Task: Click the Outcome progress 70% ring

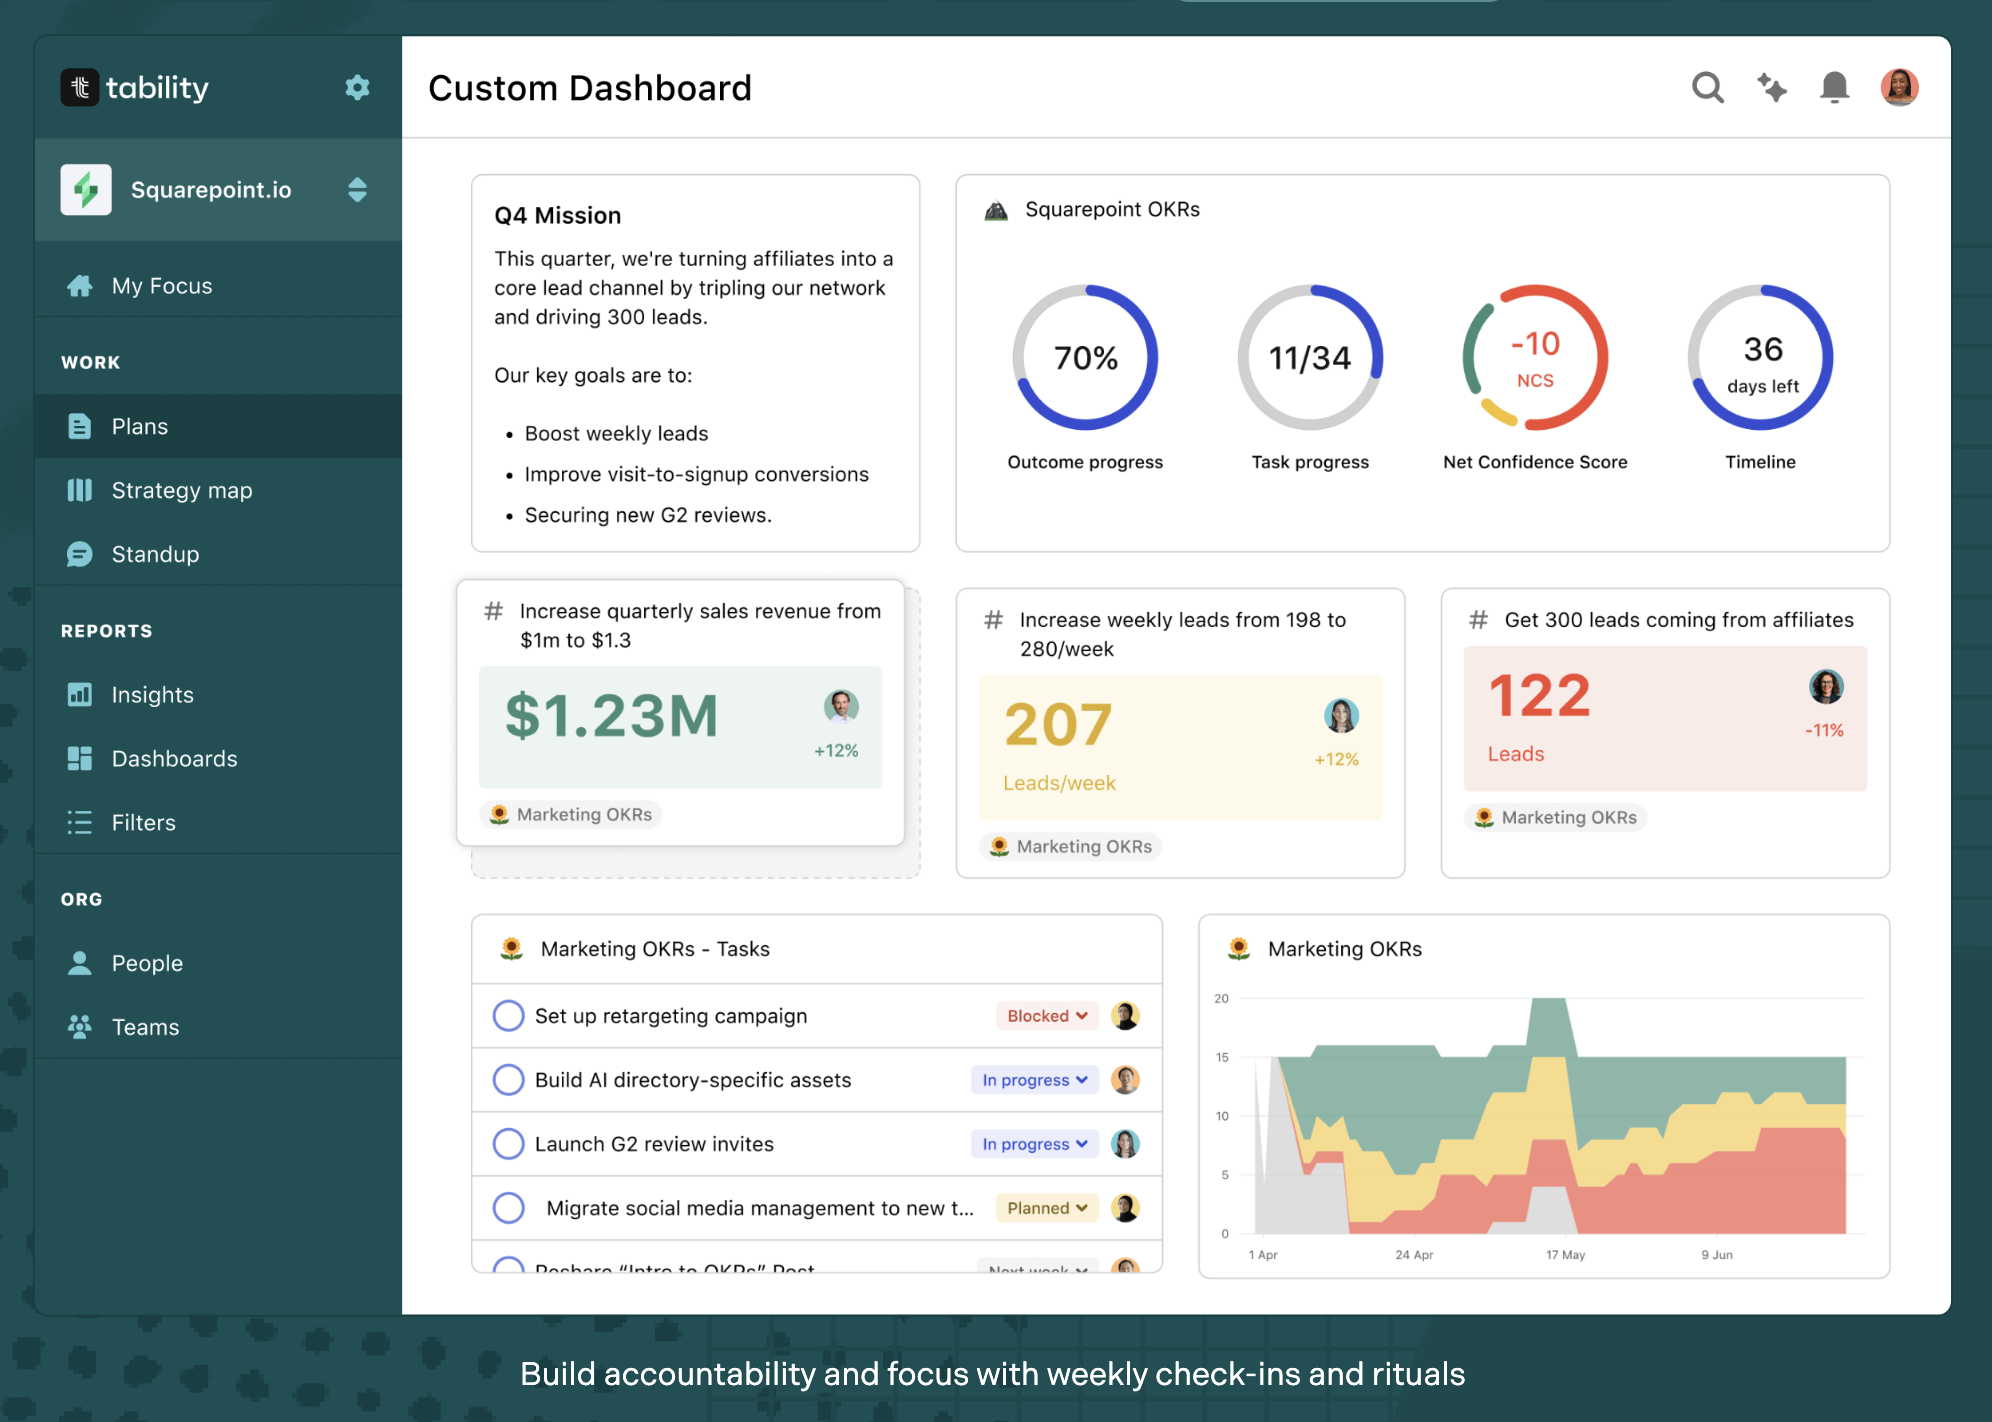Action: 1085,358
